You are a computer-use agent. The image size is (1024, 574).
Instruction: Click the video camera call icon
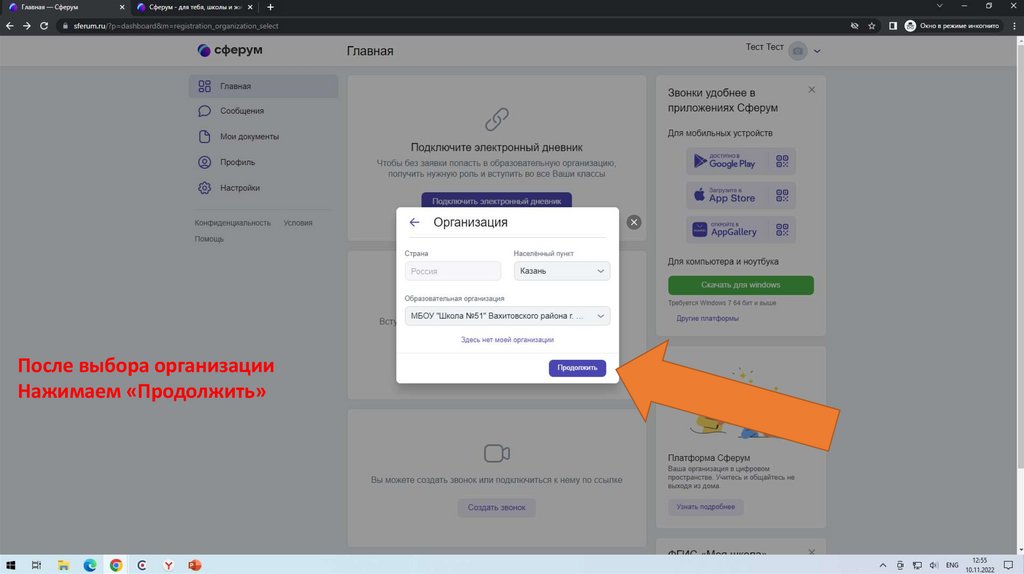pos(496,453)
